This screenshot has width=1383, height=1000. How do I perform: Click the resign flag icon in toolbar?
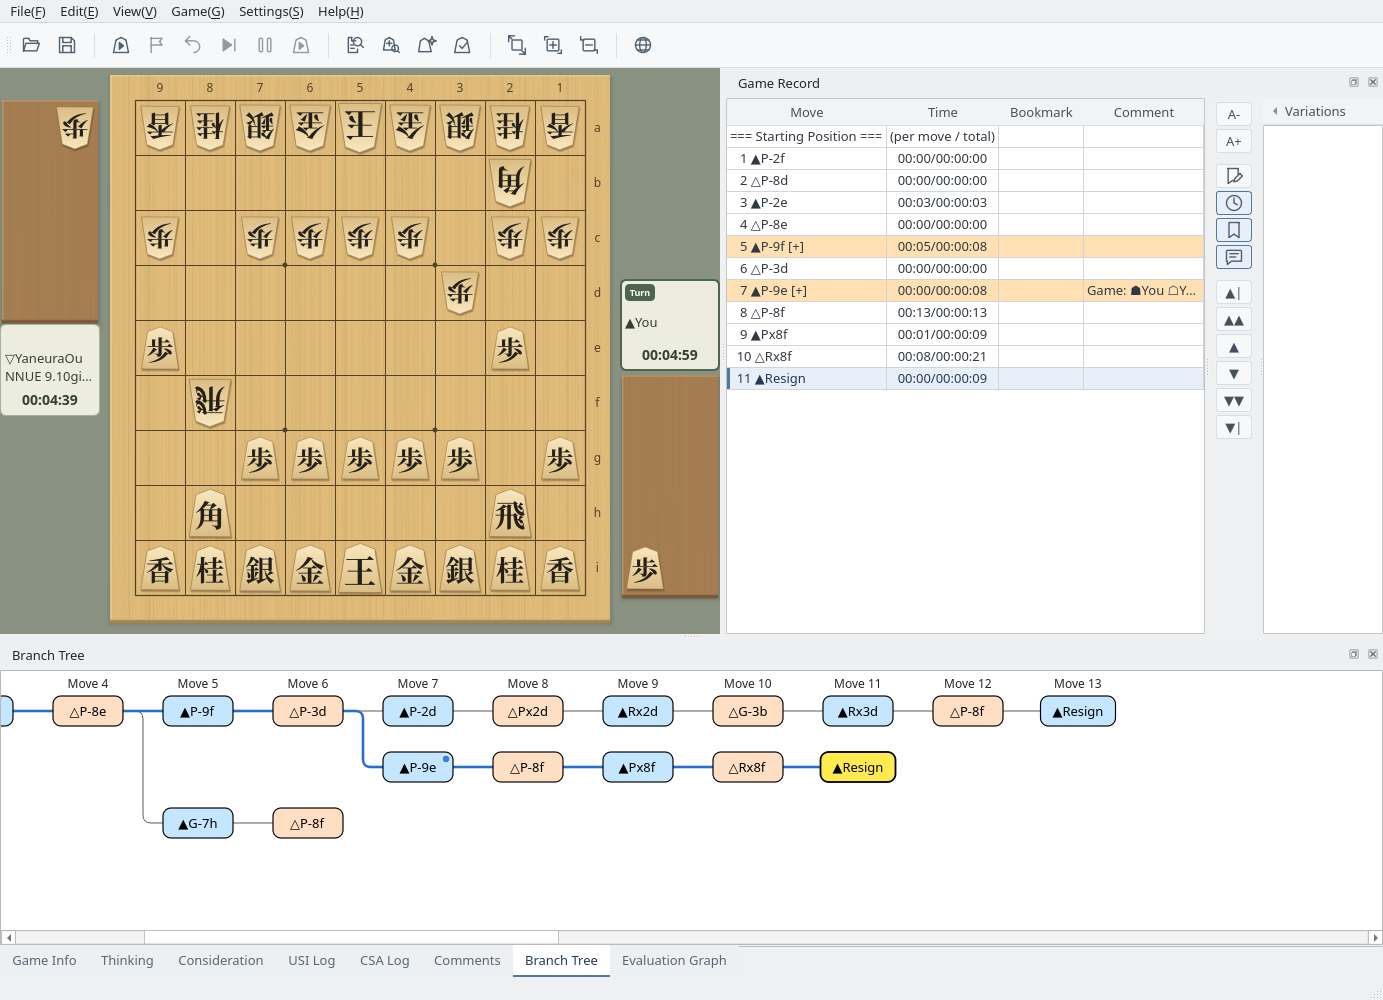(x=157, y=45)
